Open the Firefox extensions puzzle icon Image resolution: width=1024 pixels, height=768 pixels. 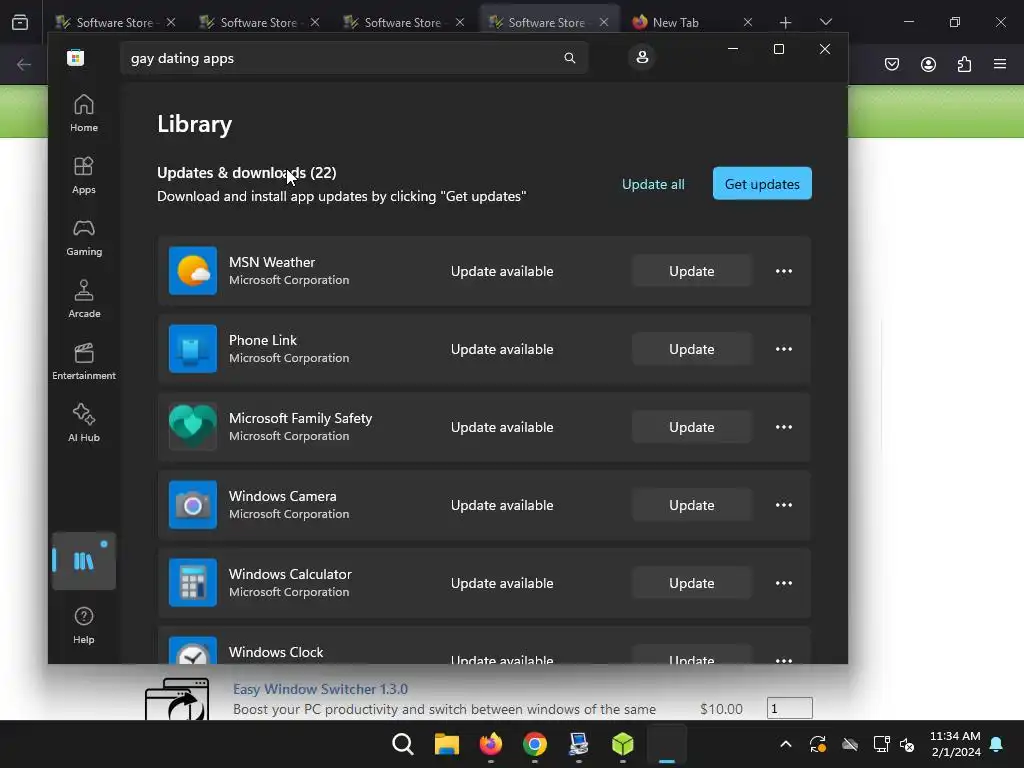point(964,64)
